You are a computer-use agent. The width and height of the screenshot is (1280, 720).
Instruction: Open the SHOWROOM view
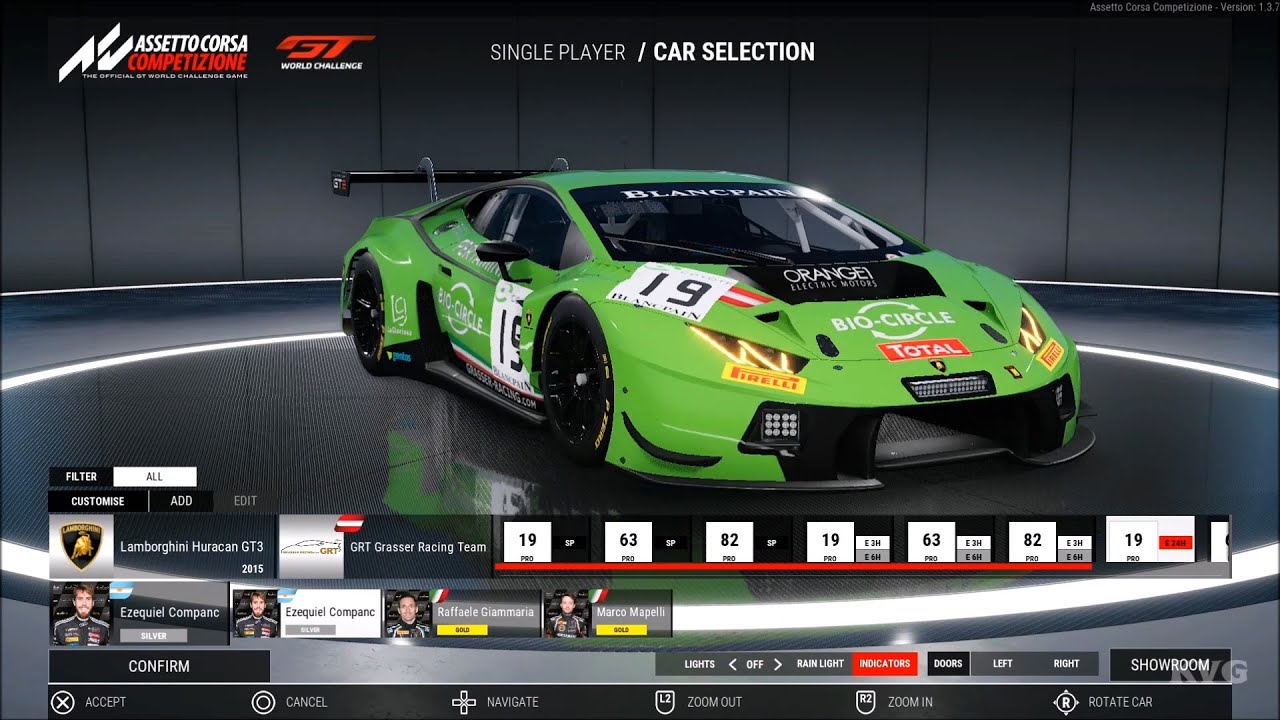pyautogui.click(x=1169, y=665)
